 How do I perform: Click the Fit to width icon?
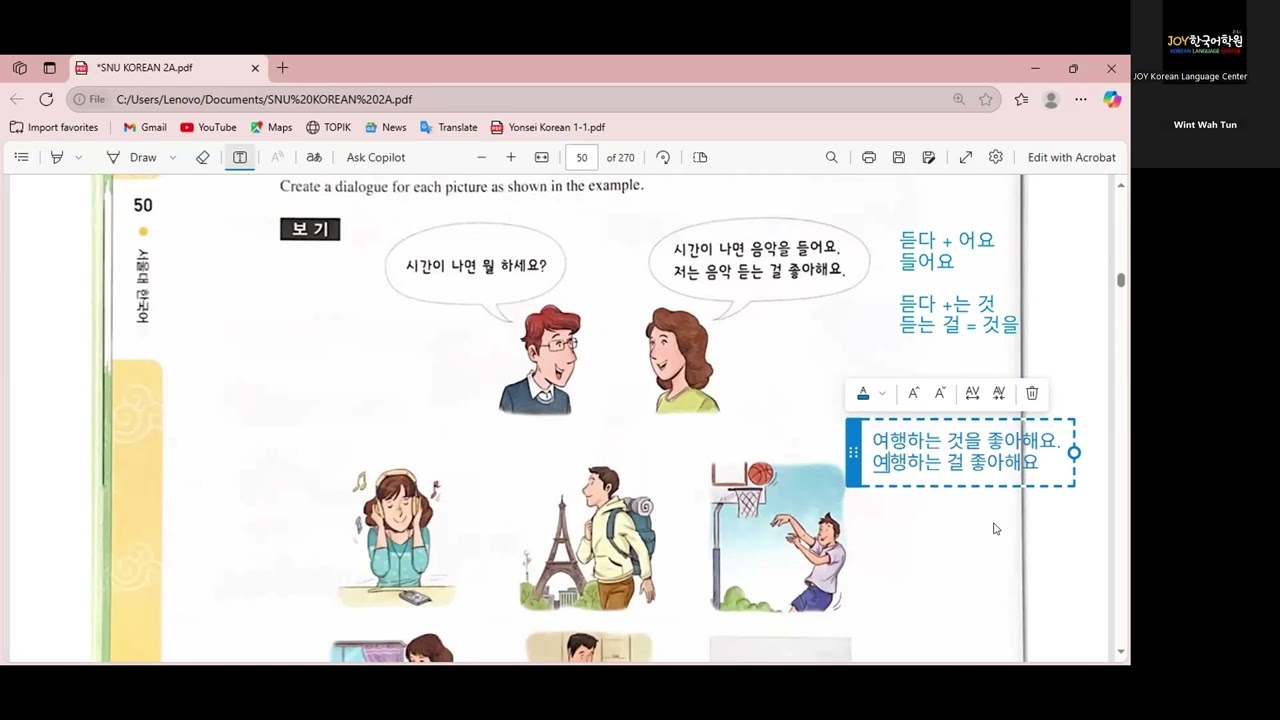(x=542, y=157)
